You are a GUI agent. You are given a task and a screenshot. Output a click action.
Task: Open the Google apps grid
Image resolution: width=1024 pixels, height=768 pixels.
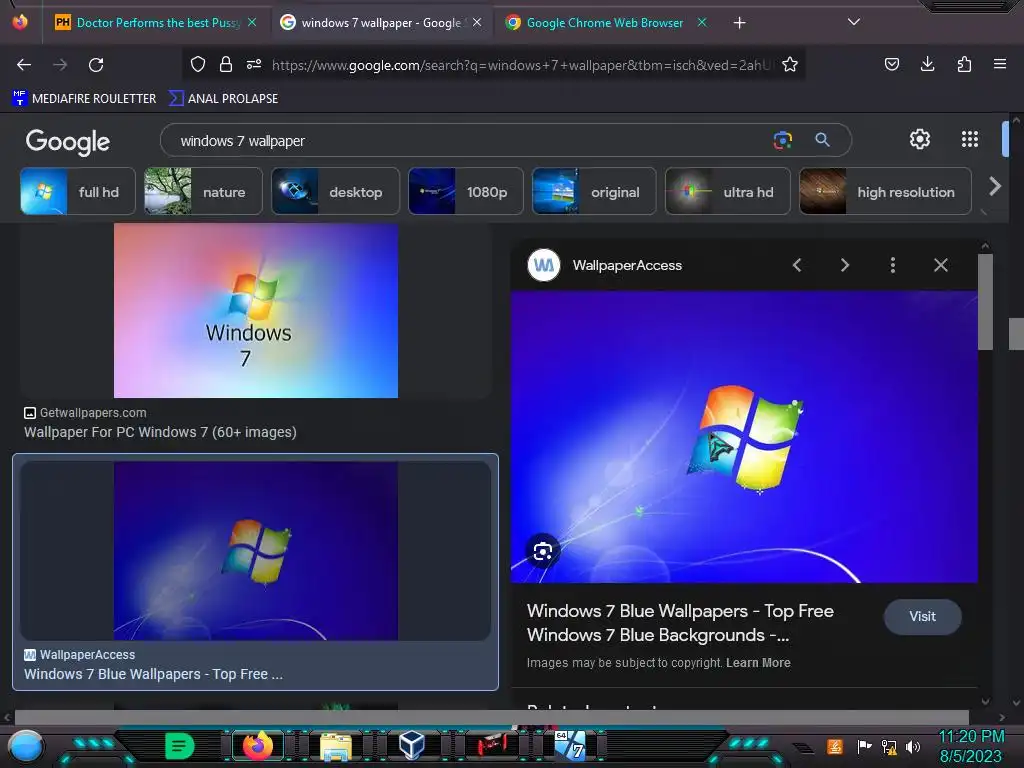tap(970, 139)
